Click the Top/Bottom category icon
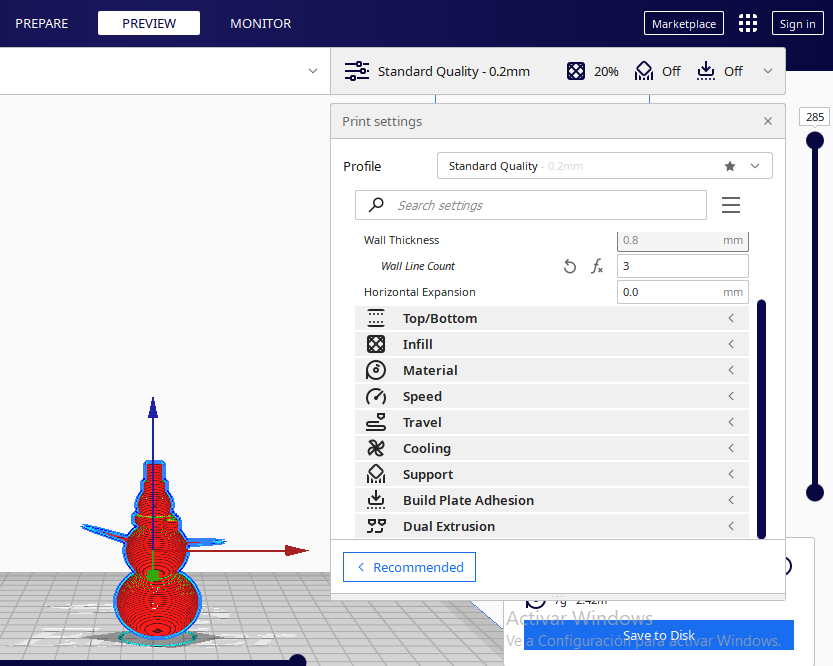The width and height of the screenshot is (833, 666). pos(376,318)
